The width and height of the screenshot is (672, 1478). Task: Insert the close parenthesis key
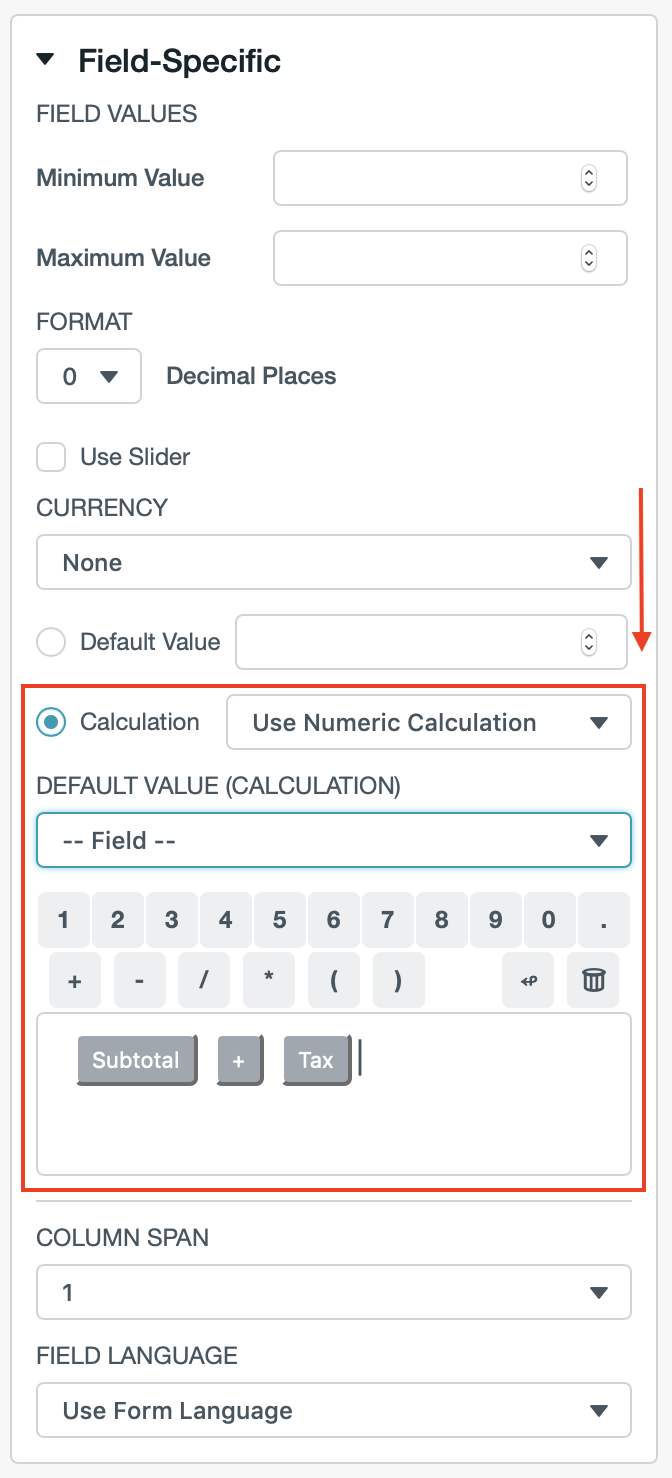click(398, 981)
